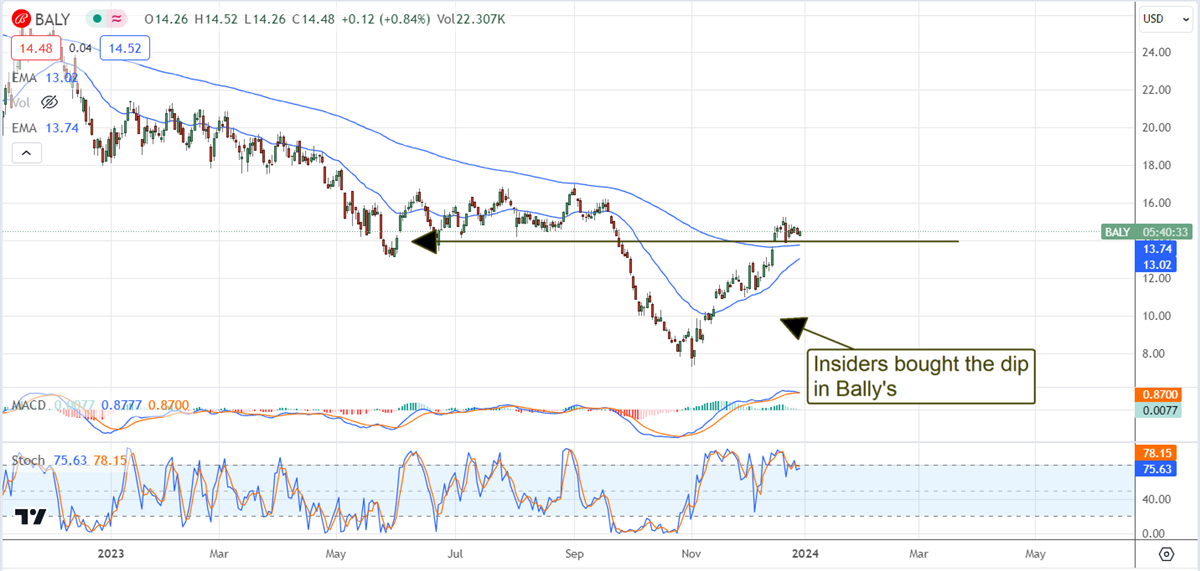The height and width of the screenshot is (571, 1200).
Task: Click the orange 78.15 scale label
Action: (x=1157, y=453)
